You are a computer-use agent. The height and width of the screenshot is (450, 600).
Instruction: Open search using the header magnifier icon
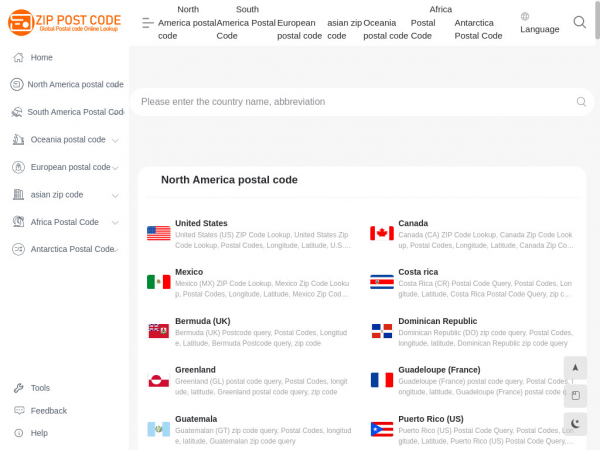pos(580,22)
